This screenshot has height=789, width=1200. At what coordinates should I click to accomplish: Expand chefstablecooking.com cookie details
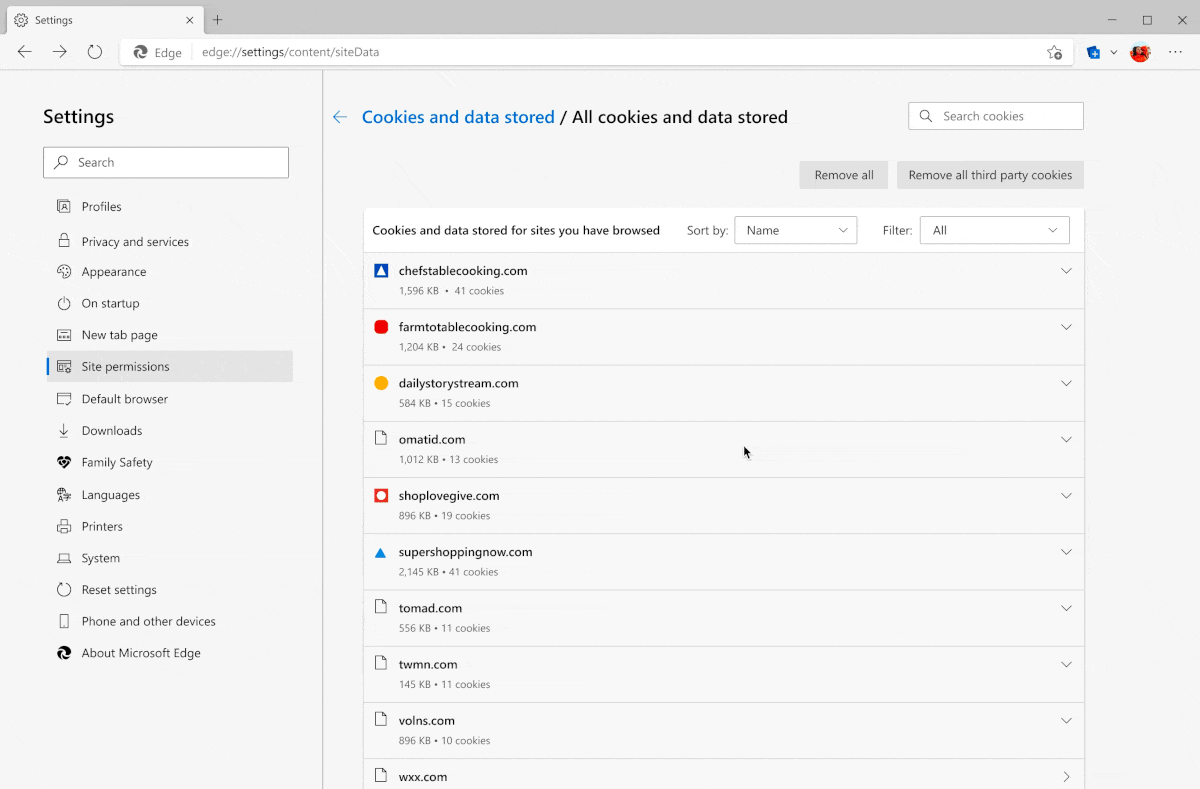(1066, 271)
